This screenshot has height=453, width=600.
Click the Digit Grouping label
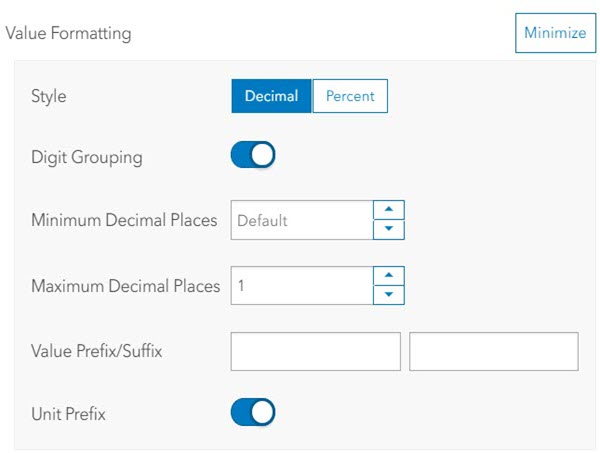(x=87, y=157)
